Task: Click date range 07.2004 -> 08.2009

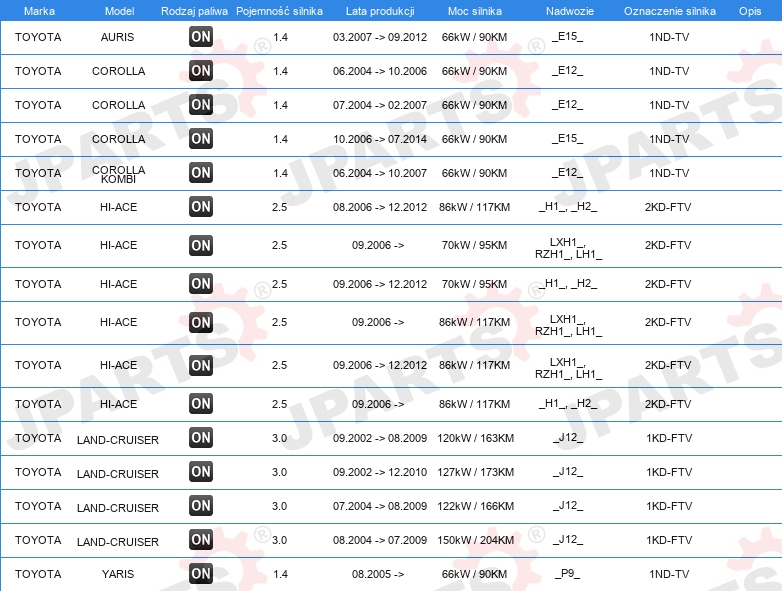Action: click(x=380, y=506)
